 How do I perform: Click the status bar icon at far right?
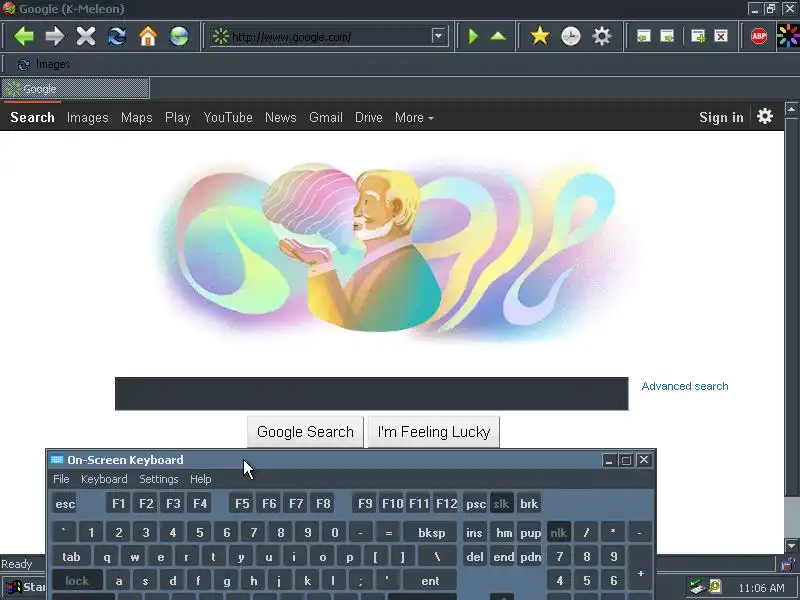[x=789, y=563]
